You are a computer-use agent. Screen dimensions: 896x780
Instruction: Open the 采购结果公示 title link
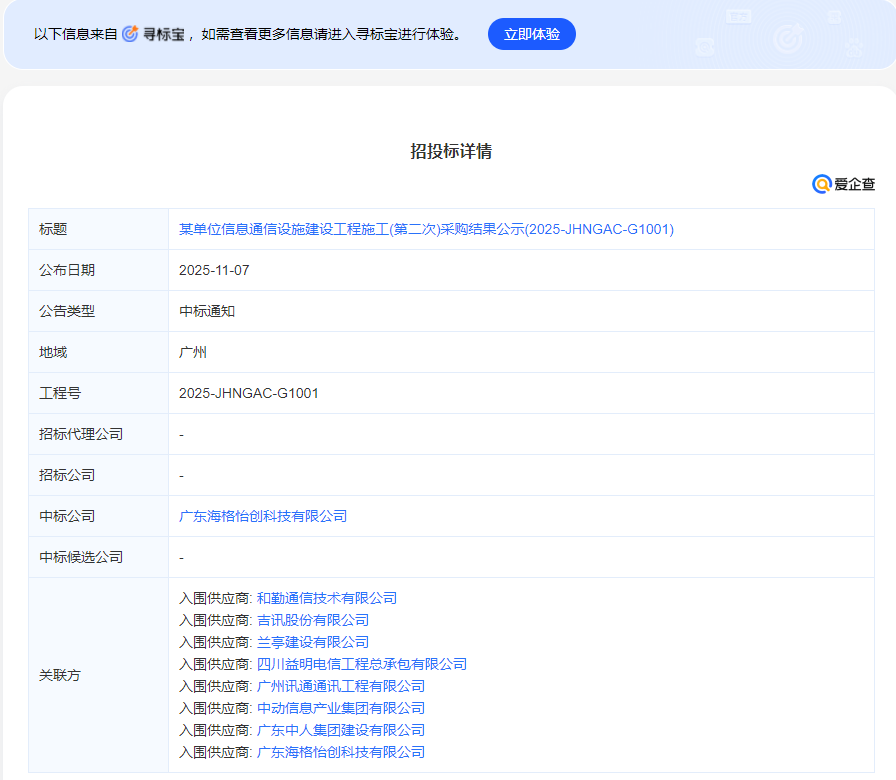tap(426, 229)
